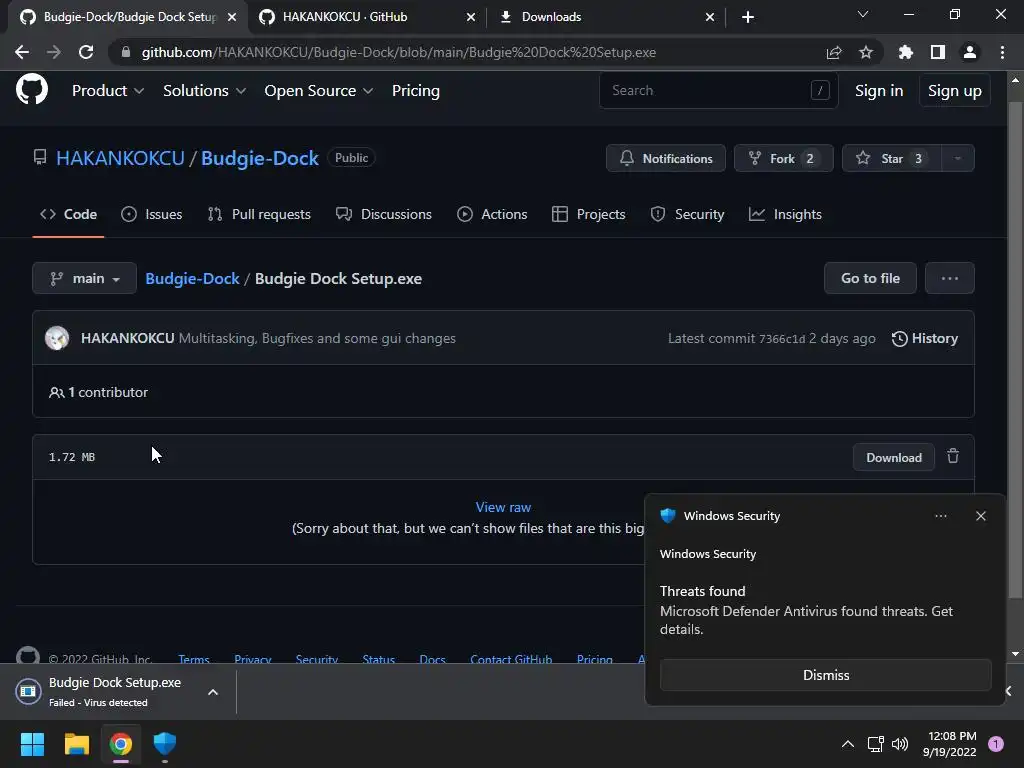Focus the GitHub search field
Screen dimensions: 1024x768
718,90
